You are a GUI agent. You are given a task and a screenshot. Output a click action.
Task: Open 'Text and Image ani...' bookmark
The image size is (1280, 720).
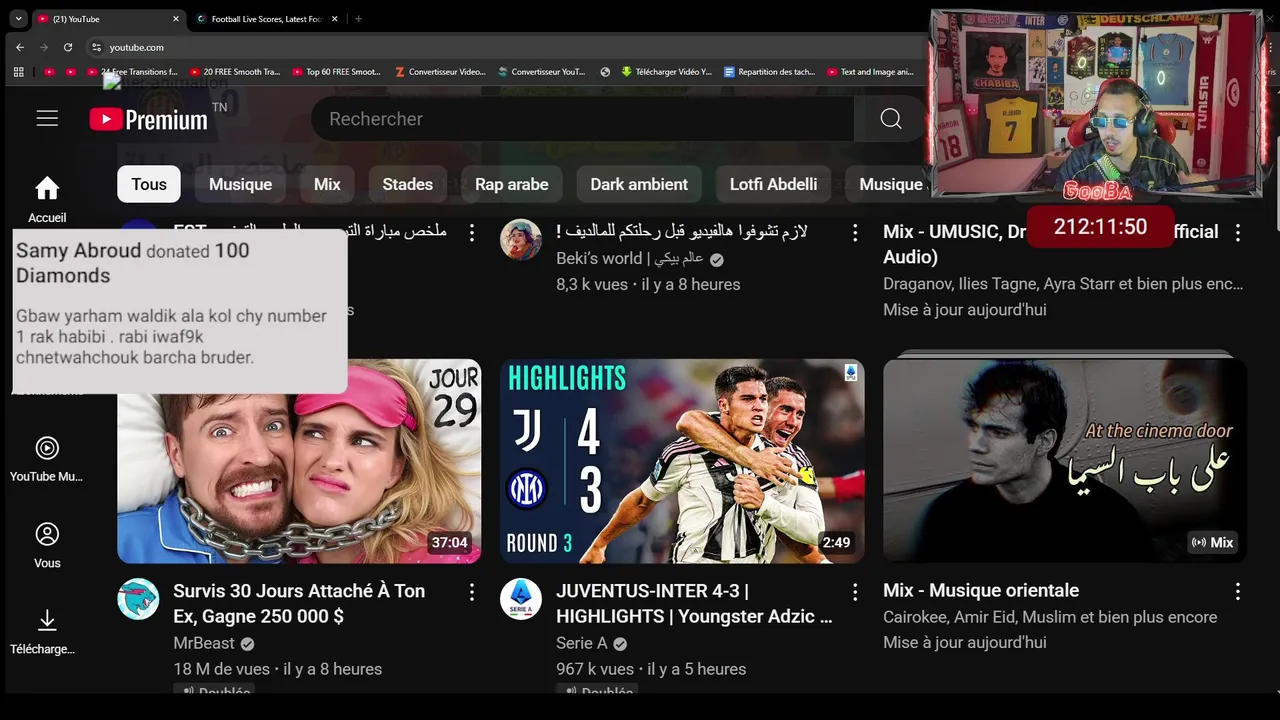coord(870,72)
